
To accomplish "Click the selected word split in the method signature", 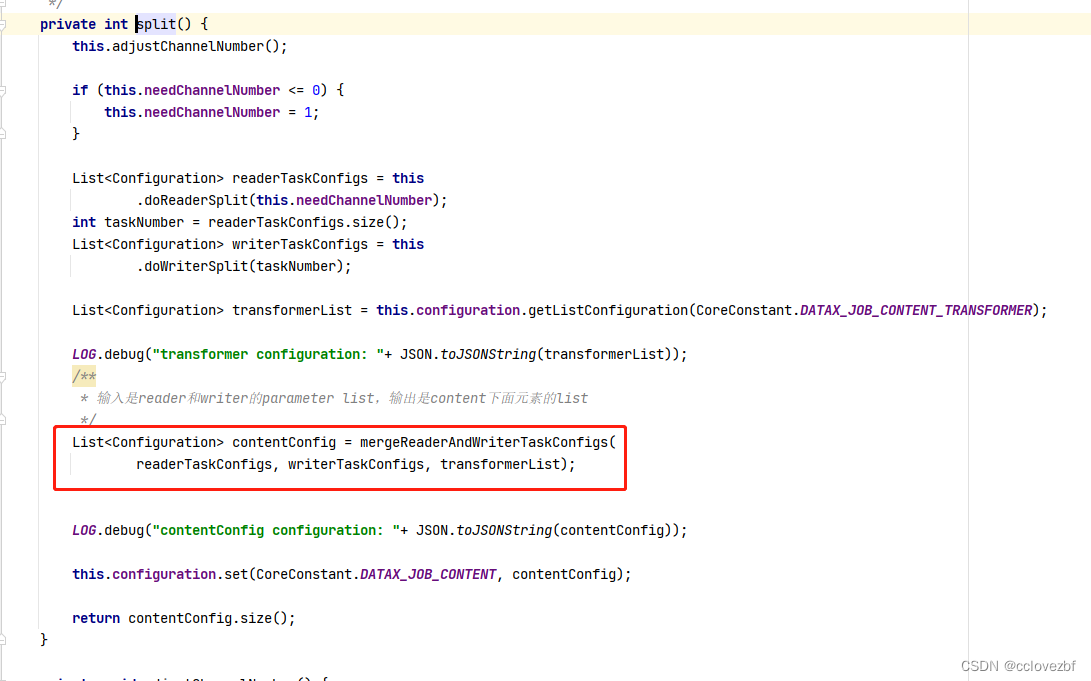I will (155, 23).
